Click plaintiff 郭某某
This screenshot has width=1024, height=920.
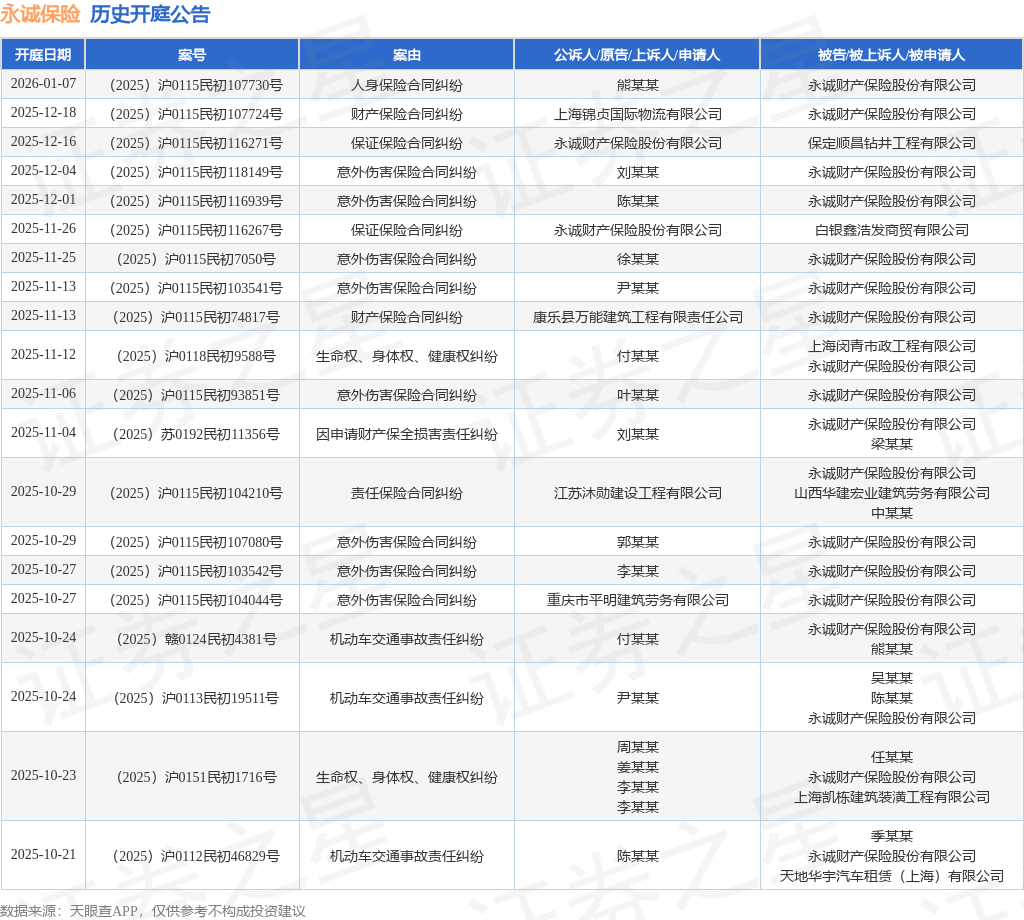click(637, 542)
